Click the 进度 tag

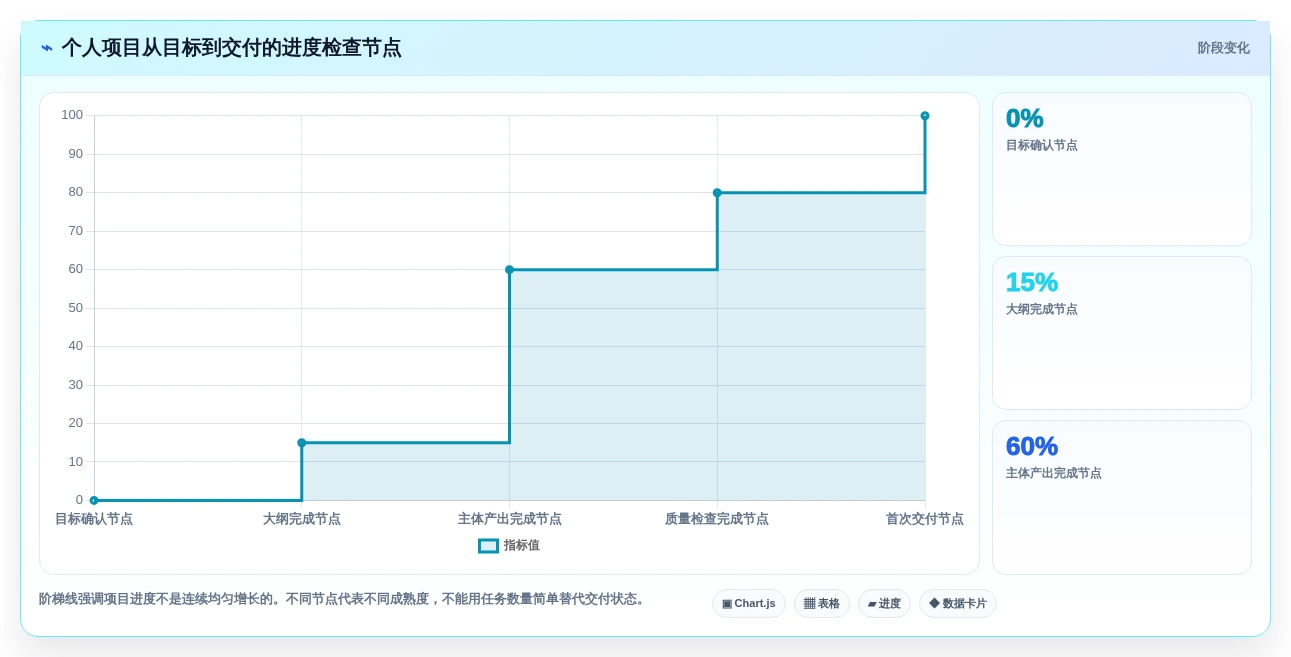884,604
